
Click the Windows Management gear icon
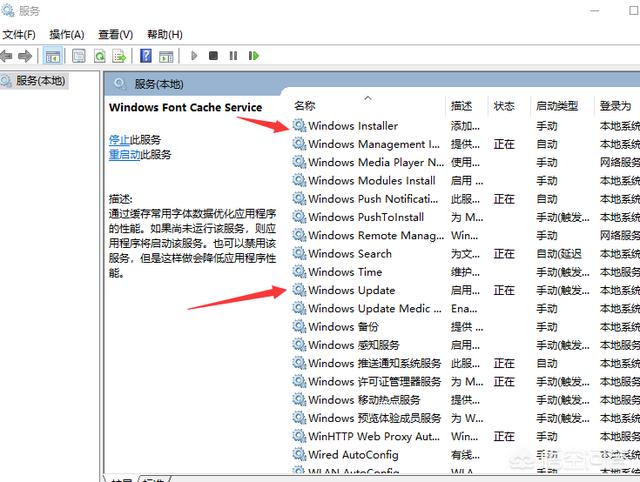(299, 144)
